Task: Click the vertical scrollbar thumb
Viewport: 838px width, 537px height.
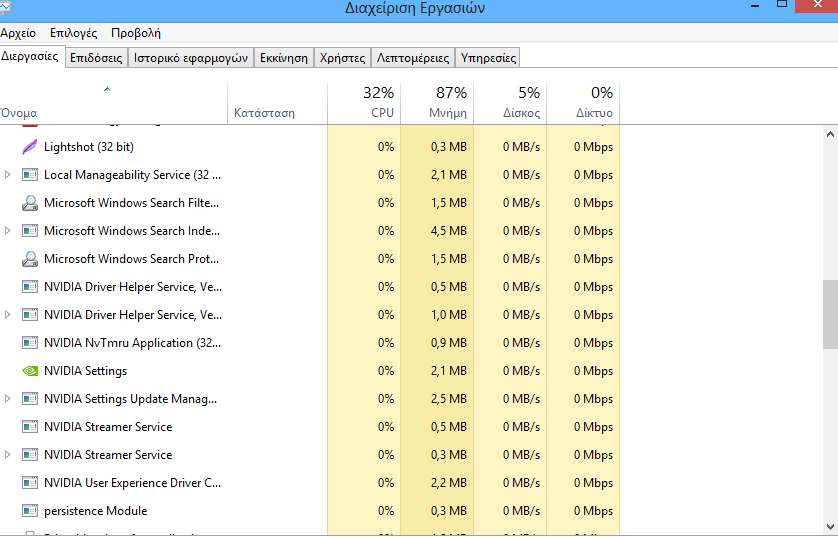Action: [x=830, y=315]
